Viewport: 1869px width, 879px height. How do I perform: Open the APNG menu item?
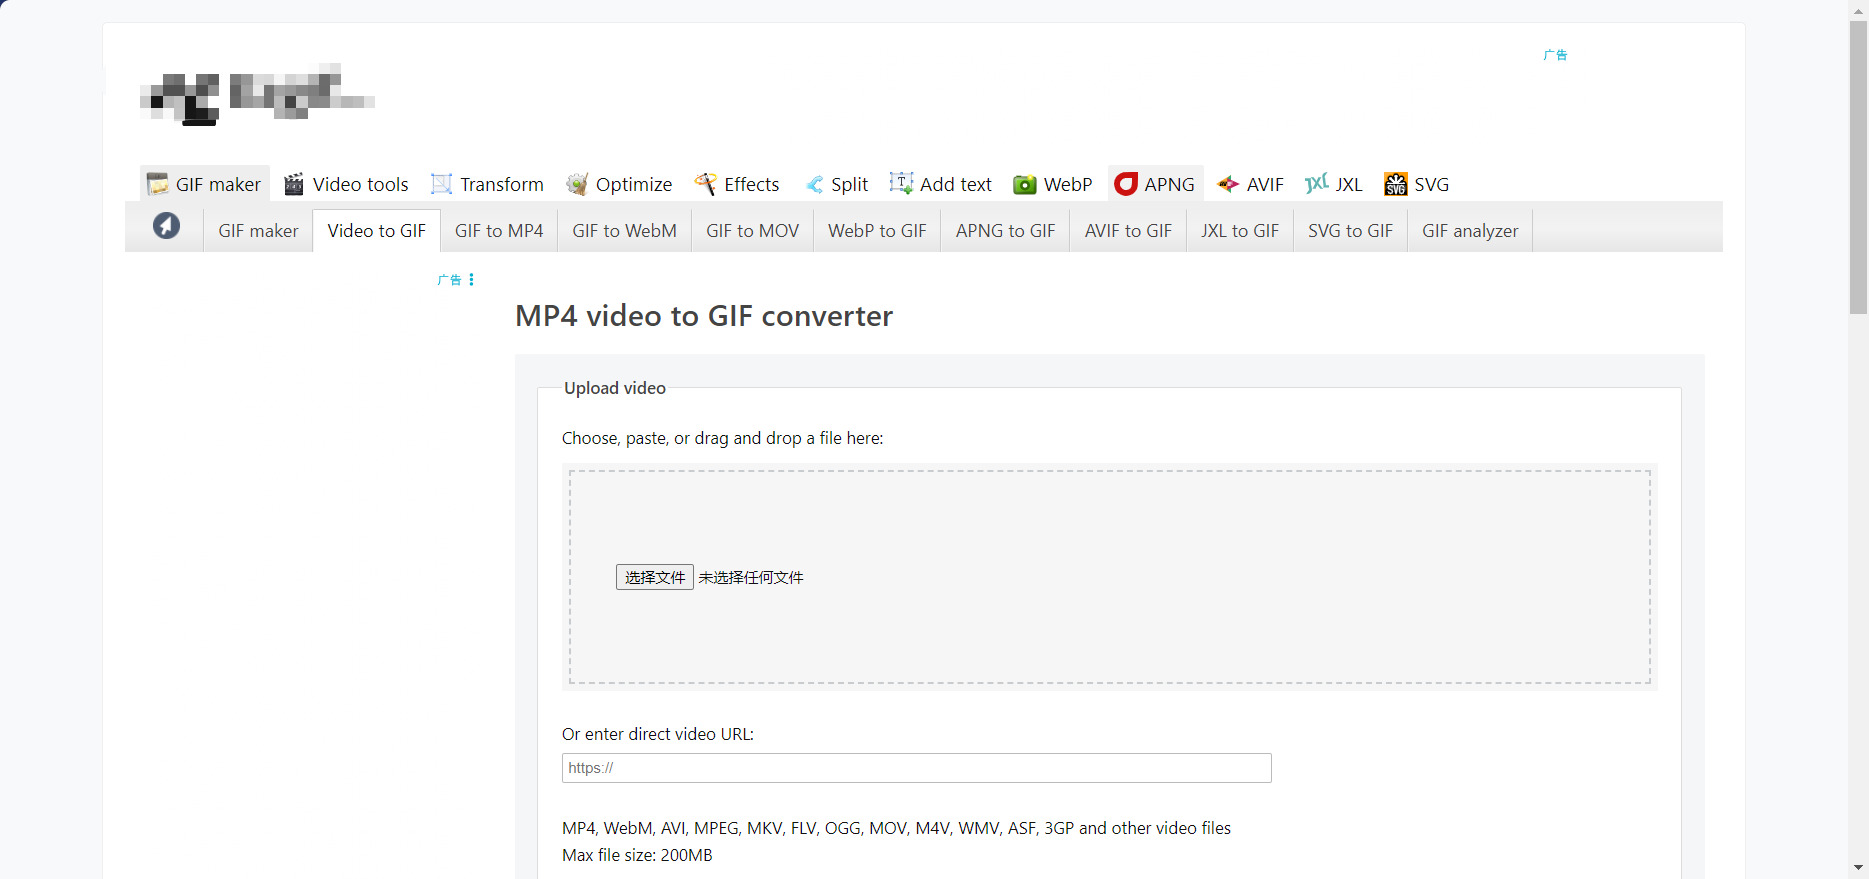tap(1156, 184)
